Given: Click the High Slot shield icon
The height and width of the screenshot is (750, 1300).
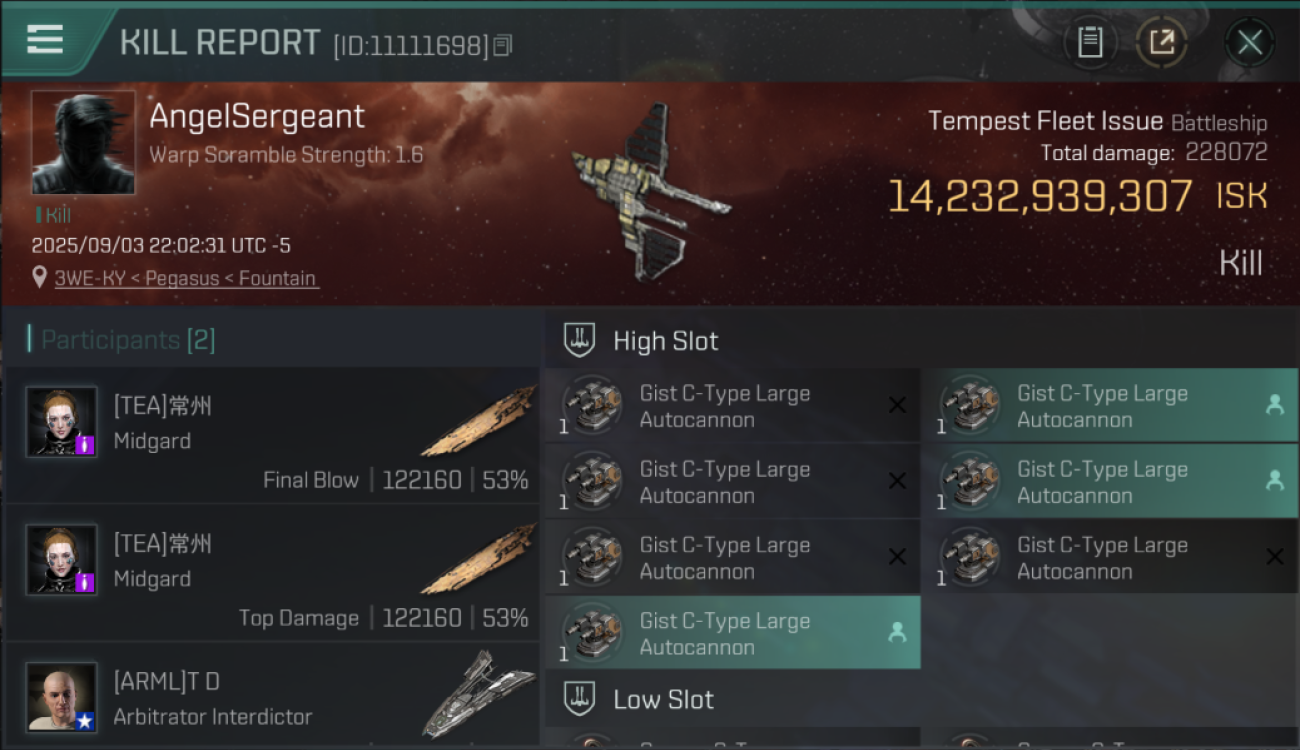Looking at the screenshot, I should [580, 340].
